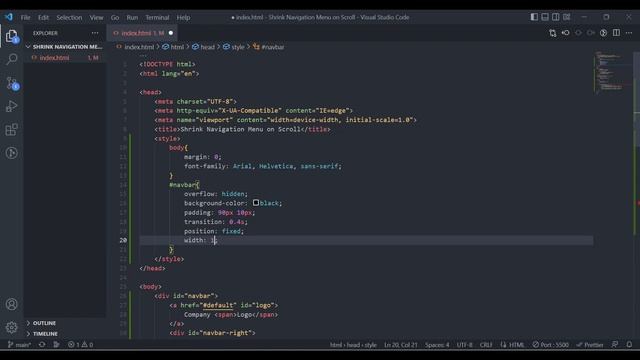Toggle the secondary side bar layout icon

[556, 17]
